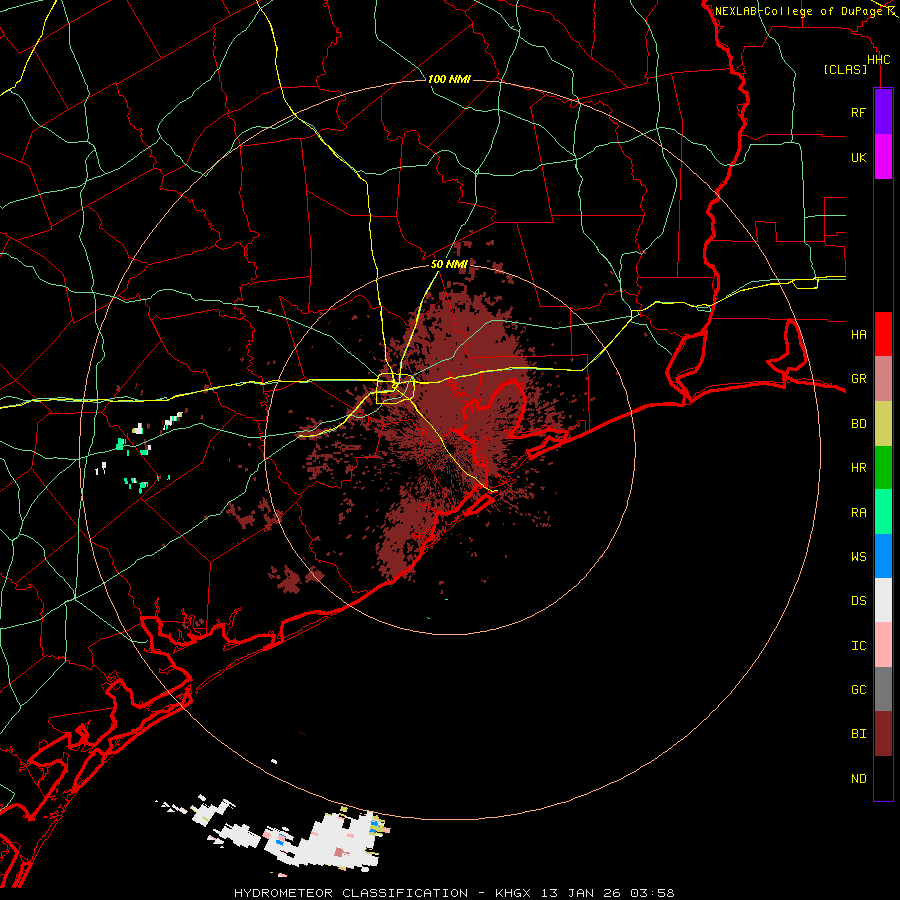The height and width of the screenshot is (900, 900).
Task: Click the 50 NMI range ring label
Action: [449, 264]
